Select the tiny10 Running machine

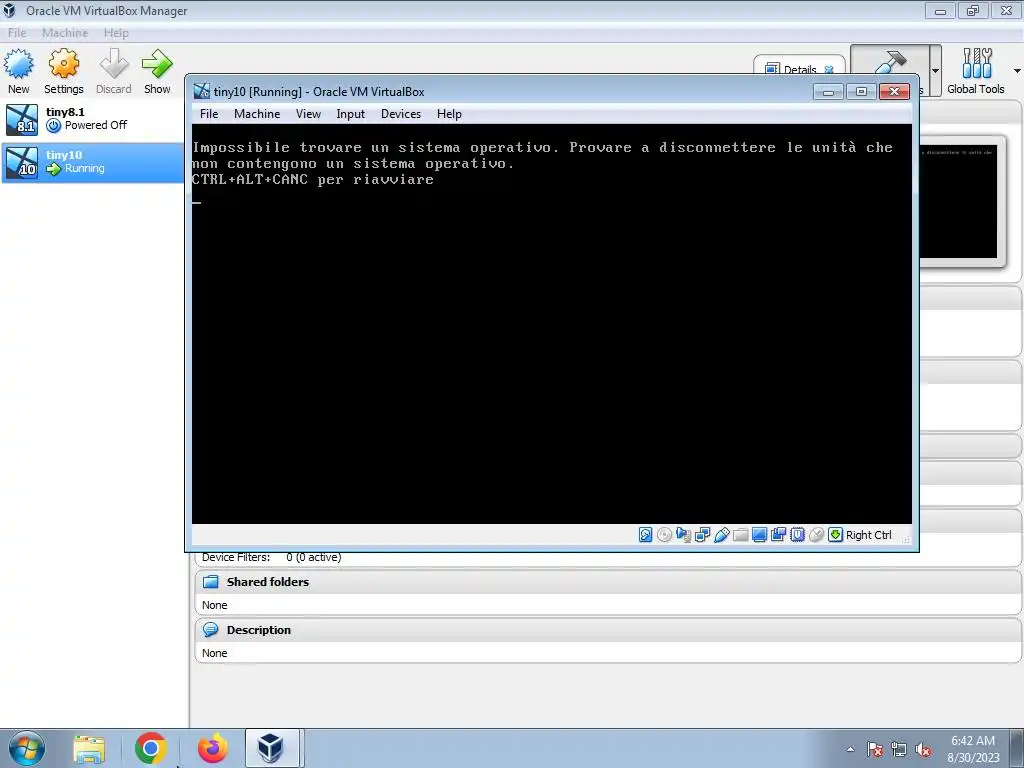[x=93, y=163]
